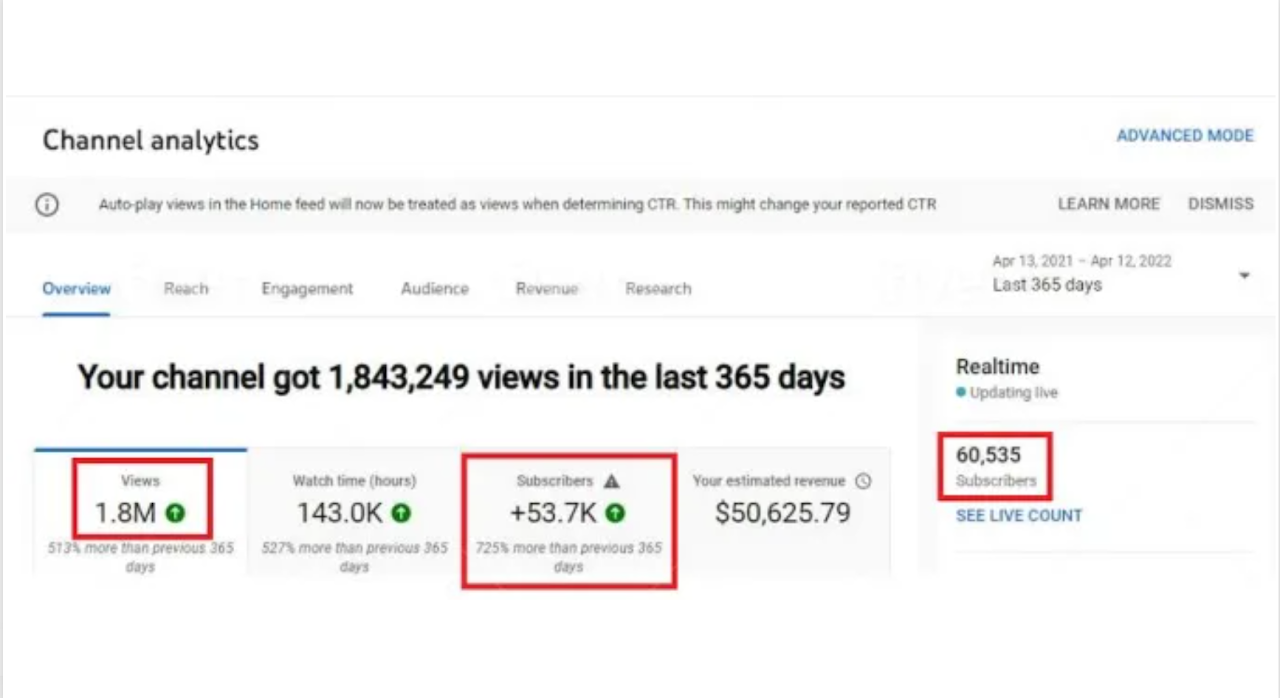Image resolution: width=1280 pixels, height=698 pixels.
Task: Switch to the Reach tab
Action: click(186, 289)
